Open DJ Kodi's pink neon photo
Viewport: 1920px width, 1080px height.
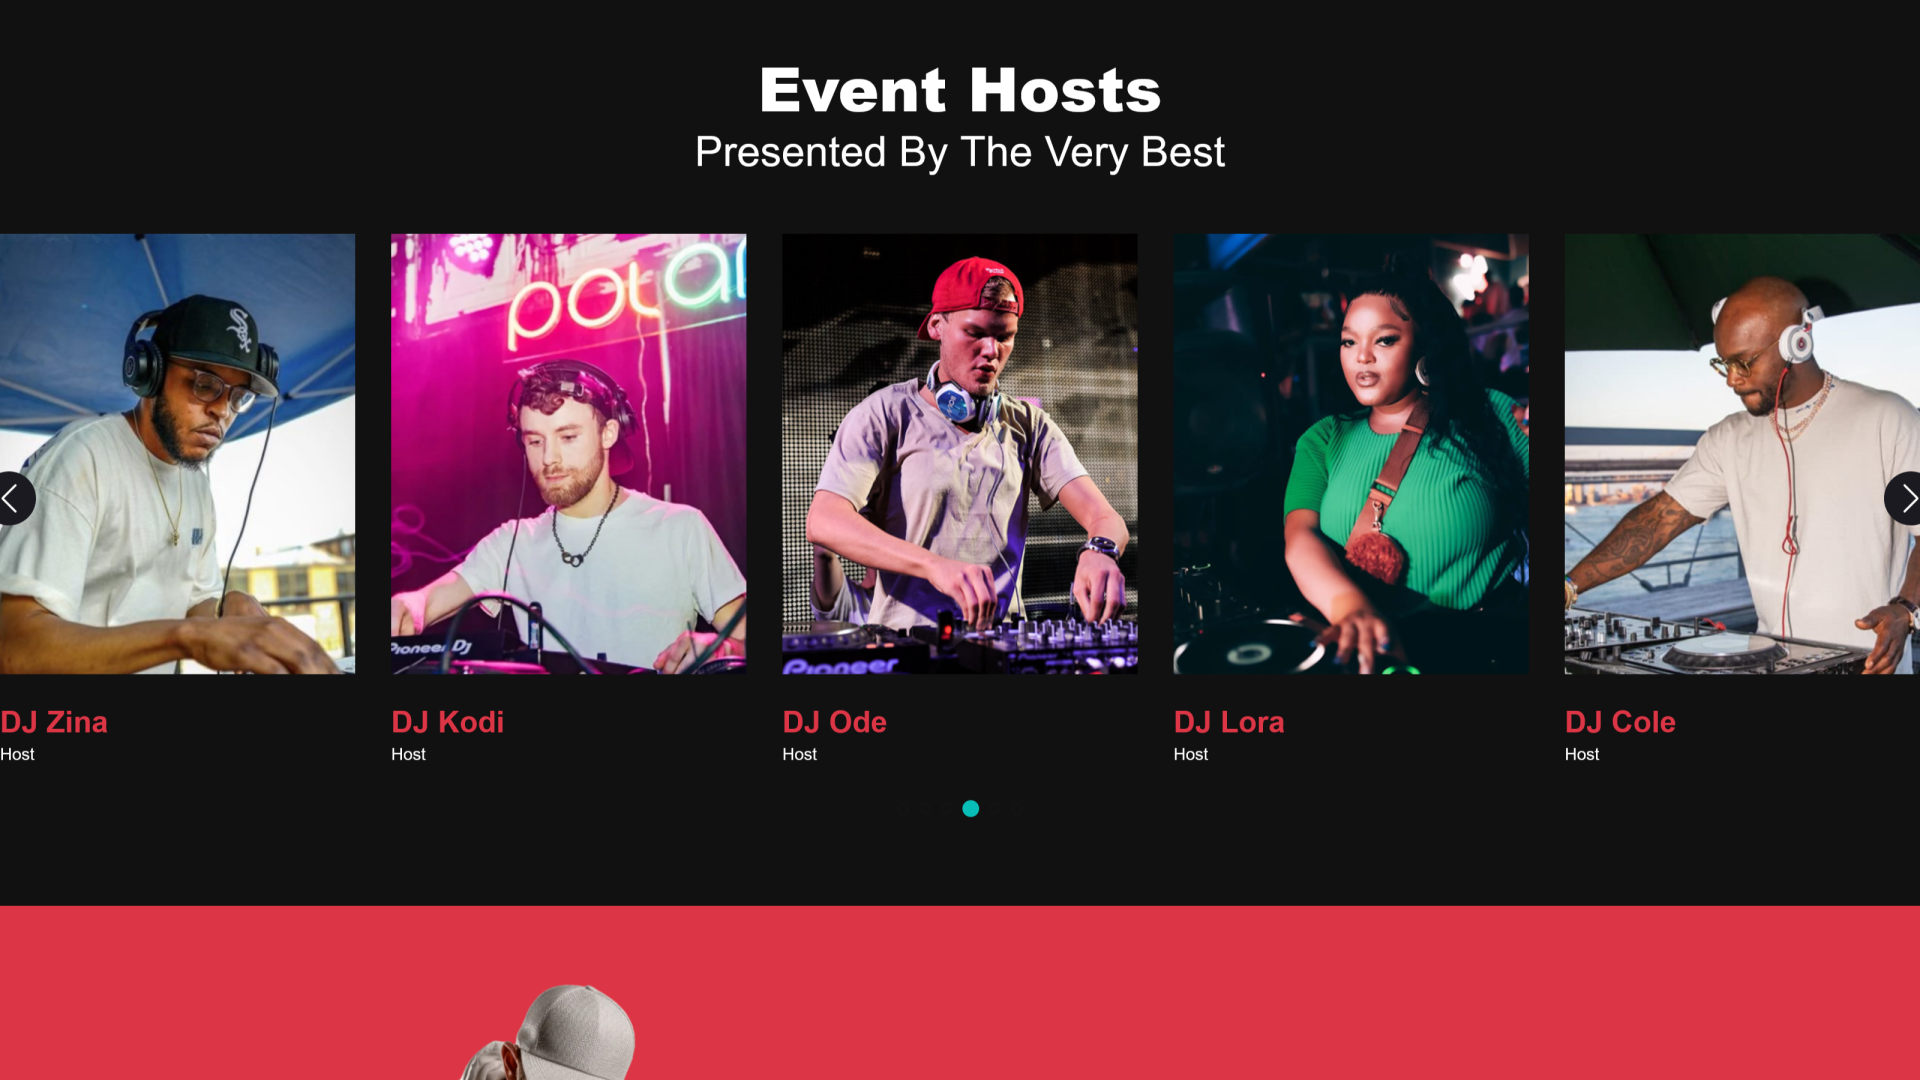[x=568, y=454]
